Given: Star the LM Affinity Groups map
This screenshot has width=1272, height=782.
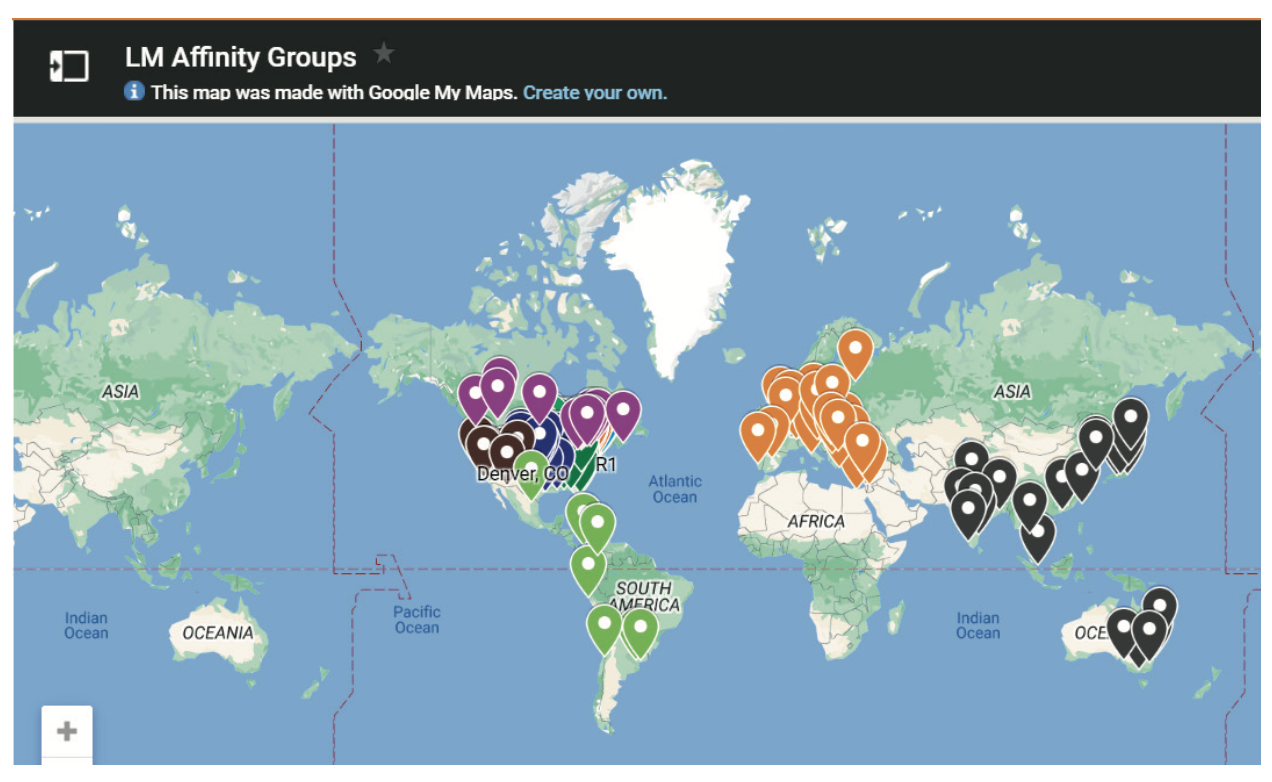Looking at the screenshot, I should click(x=383, y=54).
